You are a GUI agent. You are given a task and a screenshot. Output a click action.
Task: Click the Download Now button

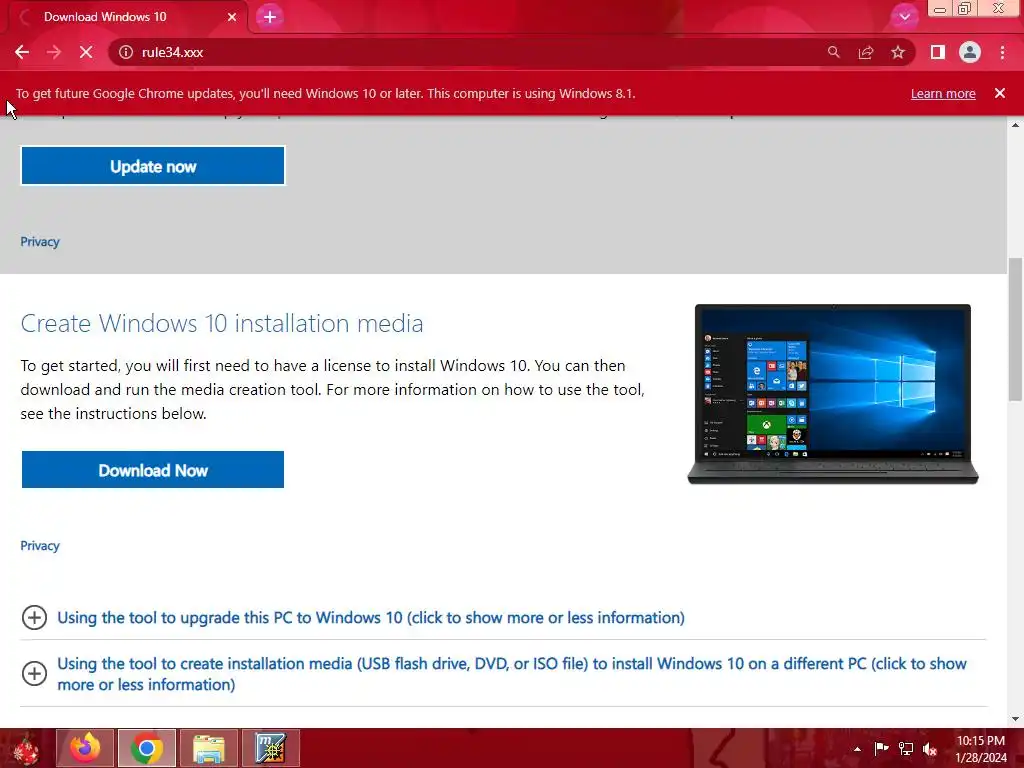(153, 470)
